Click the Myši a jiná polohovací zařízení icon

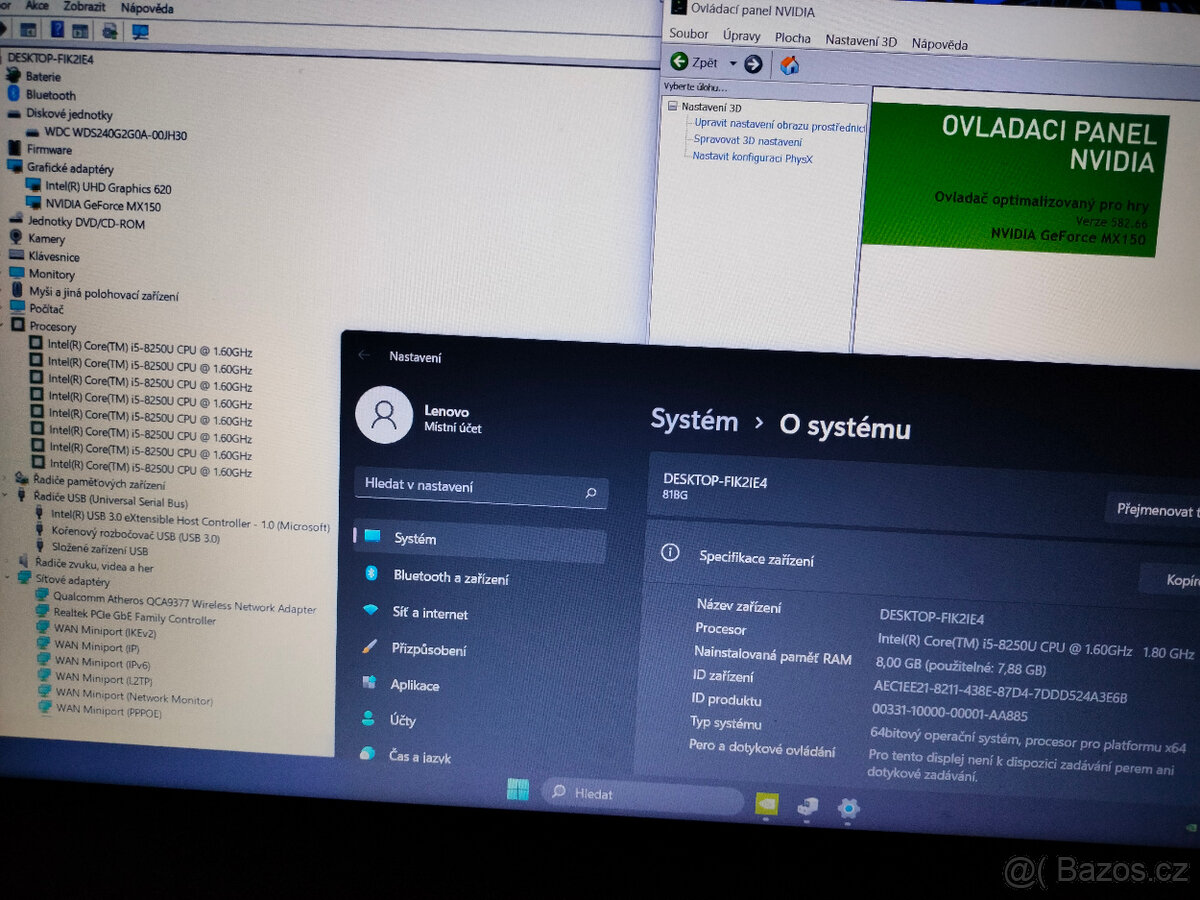(x=16, y=291)
